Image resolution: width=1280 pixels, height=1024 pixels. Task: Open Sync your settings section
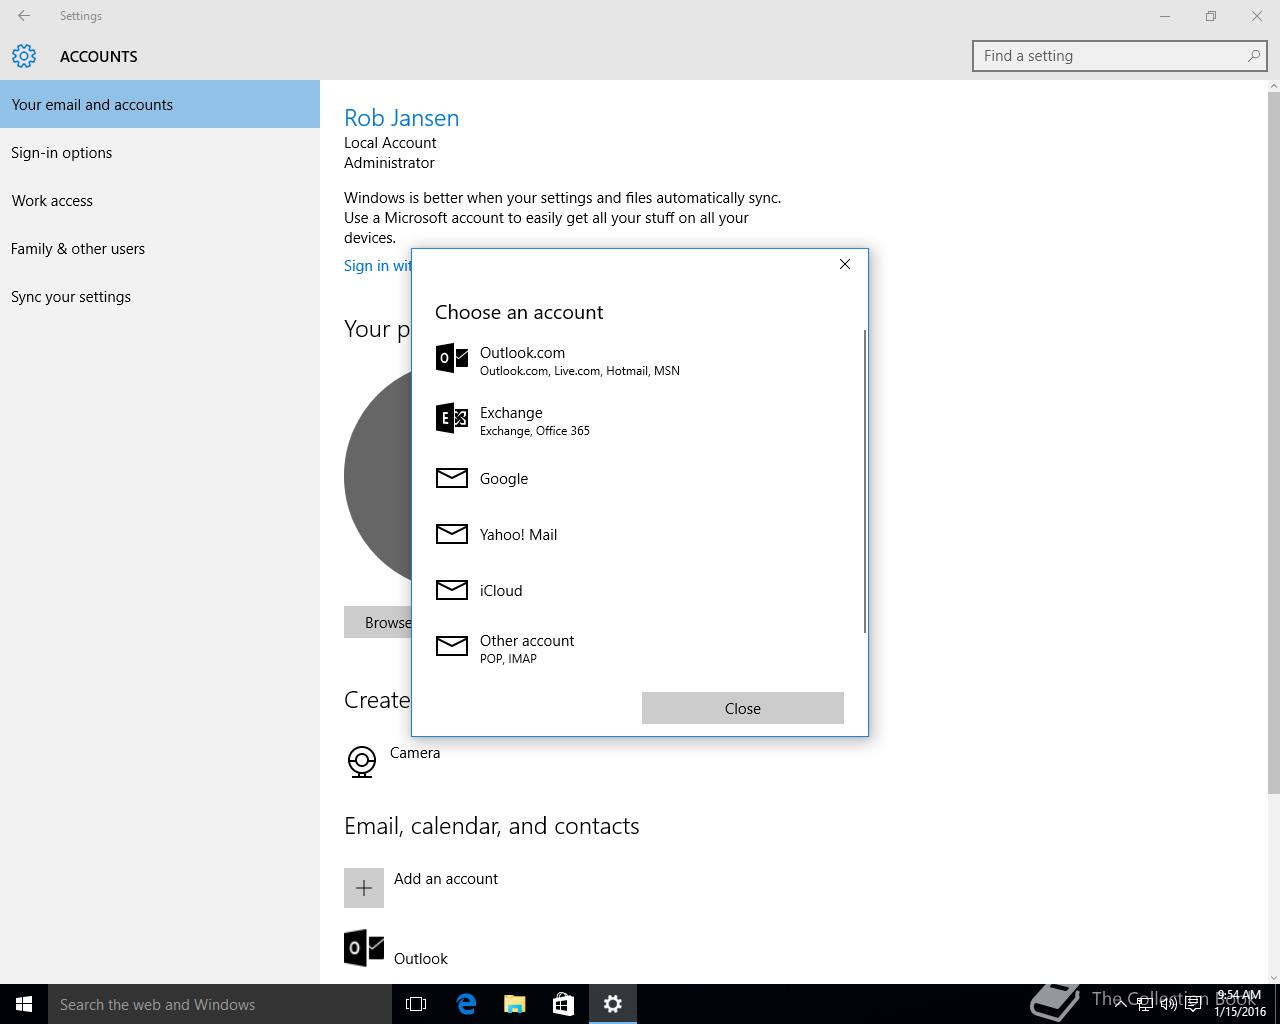point(160,296)
